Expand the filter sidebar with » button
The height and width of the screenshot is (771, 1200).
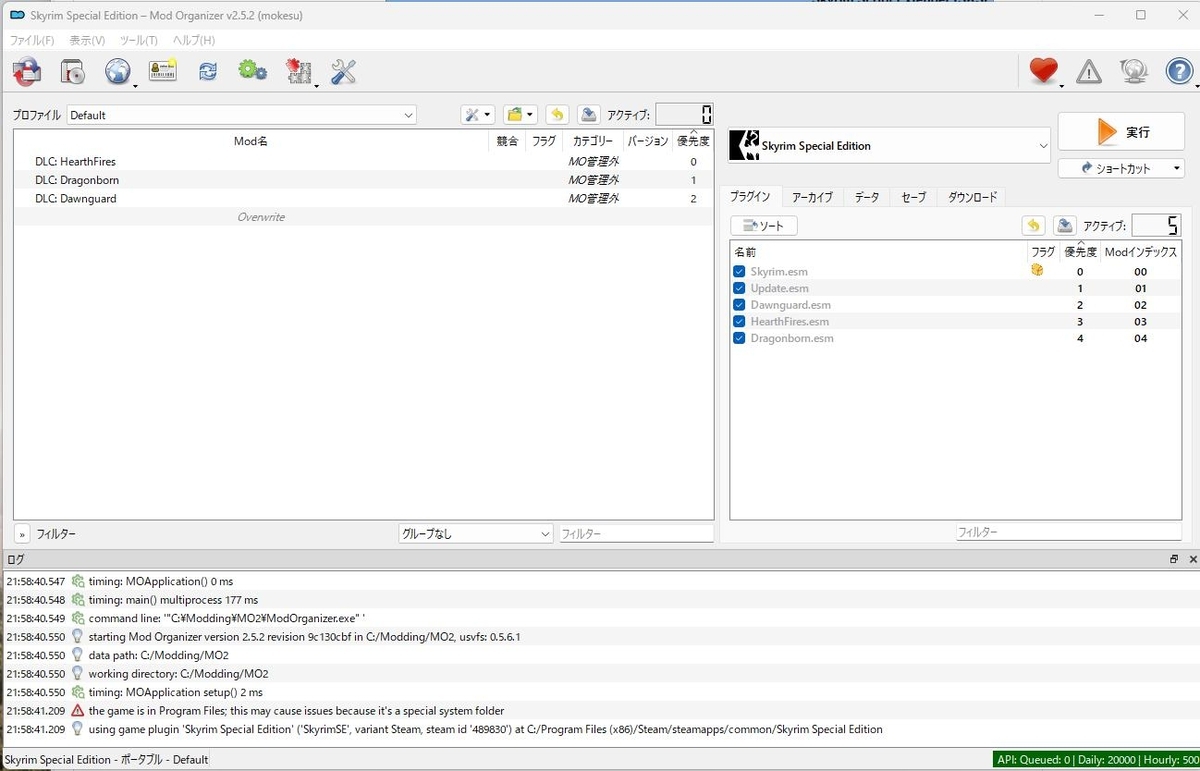22,534
